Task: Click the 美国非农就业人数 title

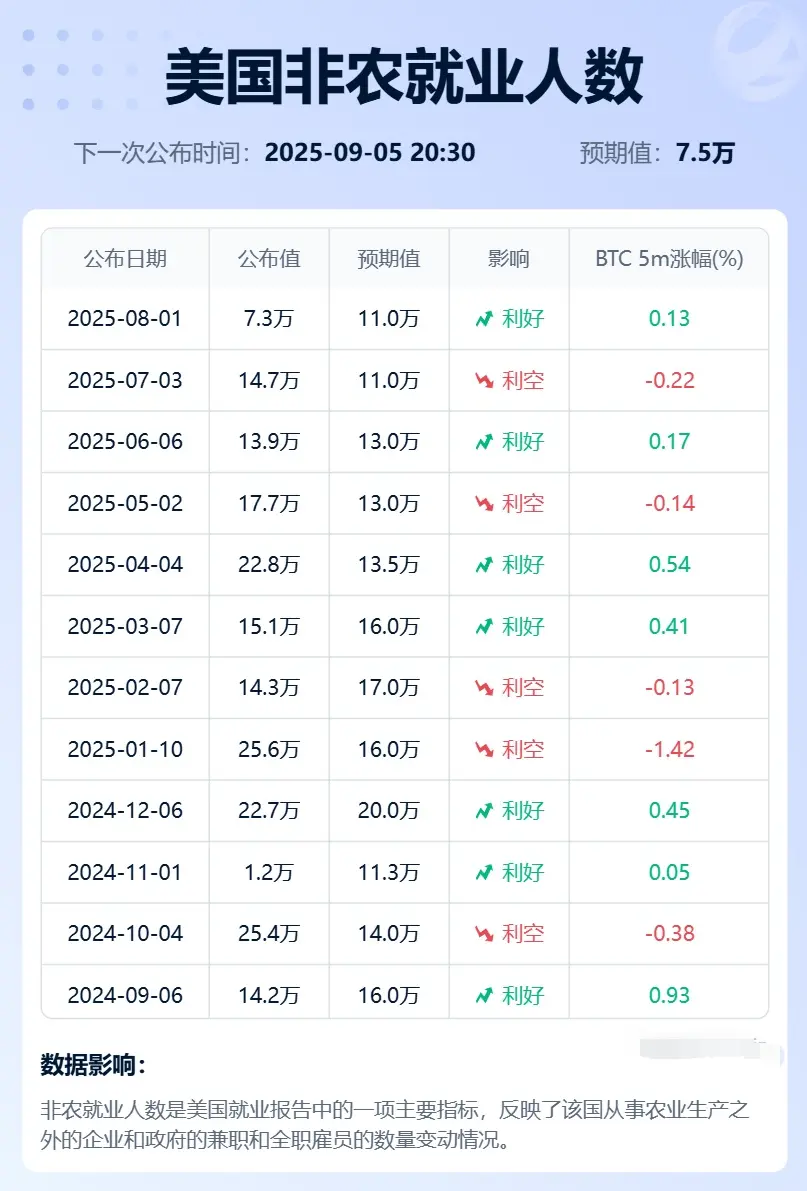Action: (404, 76)
